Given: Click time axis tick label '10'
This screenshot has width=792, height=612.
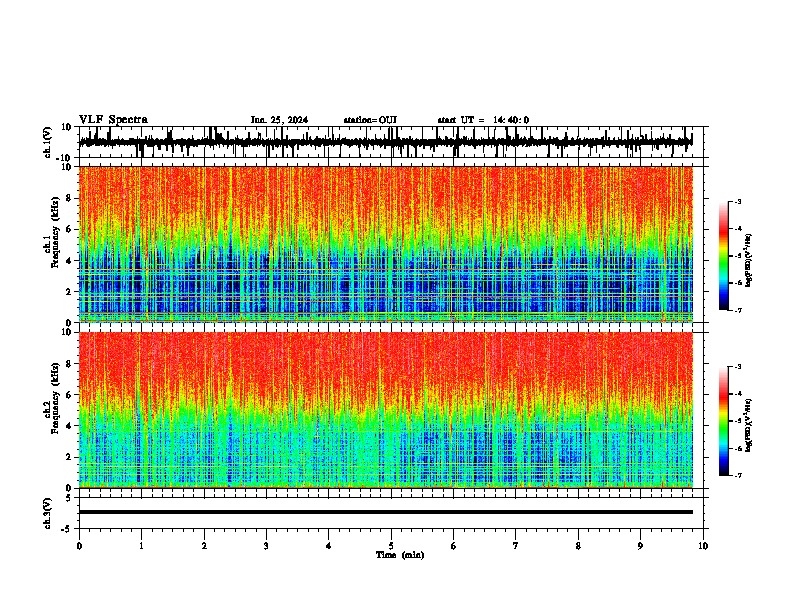Looking at the screenshot, I should (703, 546).
